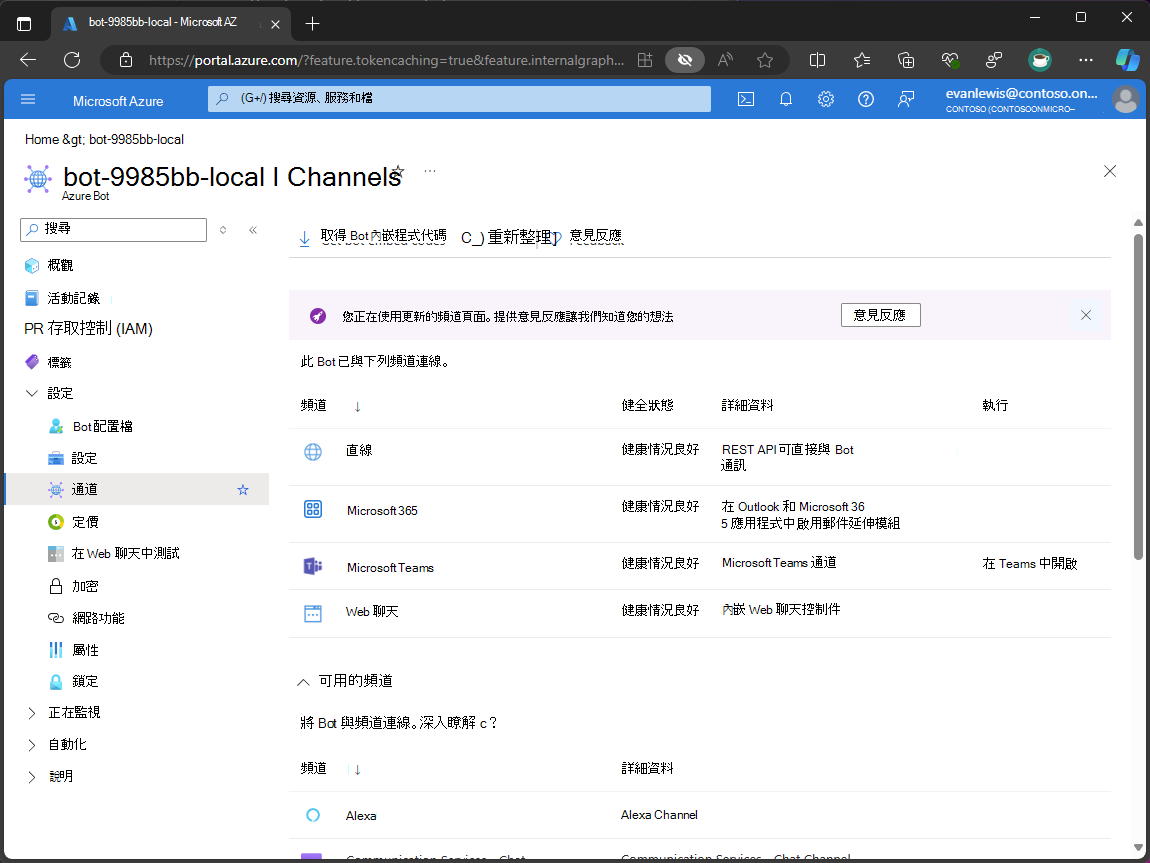Click Home breadcrumb link
1150x863 pixels.
(42, 139)
